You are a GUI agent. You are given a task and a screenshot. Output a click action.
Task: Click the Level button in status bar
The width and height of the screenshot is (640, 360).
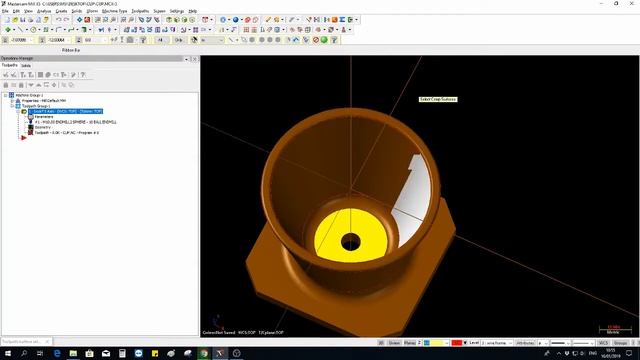[x=473, y=343]
